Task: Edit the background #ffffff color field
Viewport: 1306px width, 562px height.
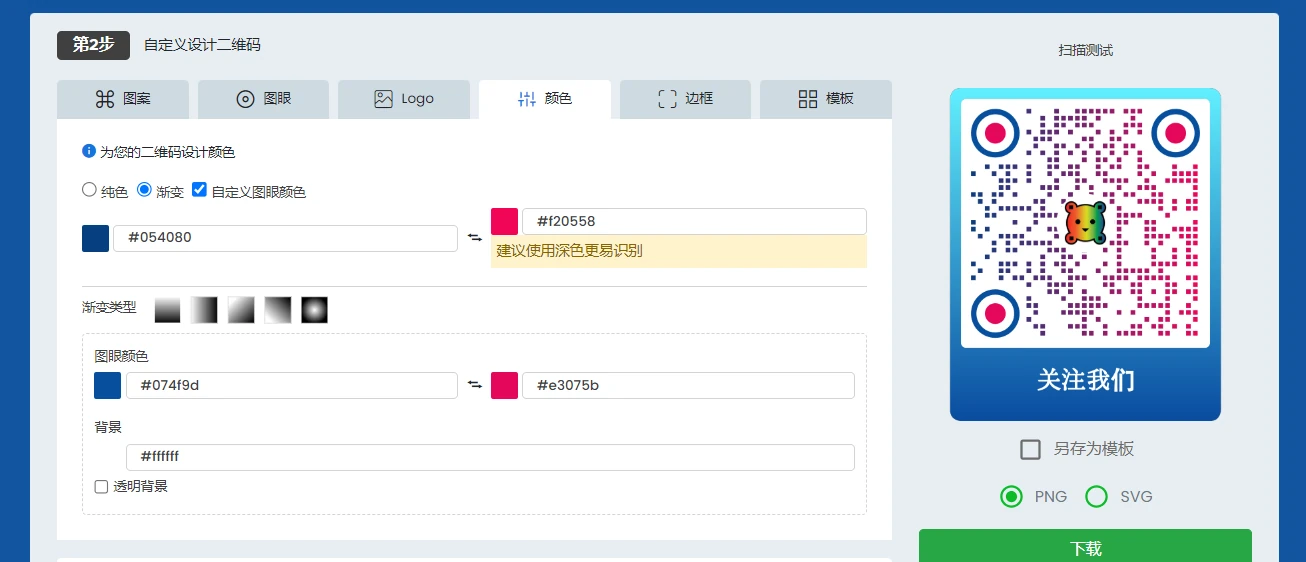Action: 490,457
